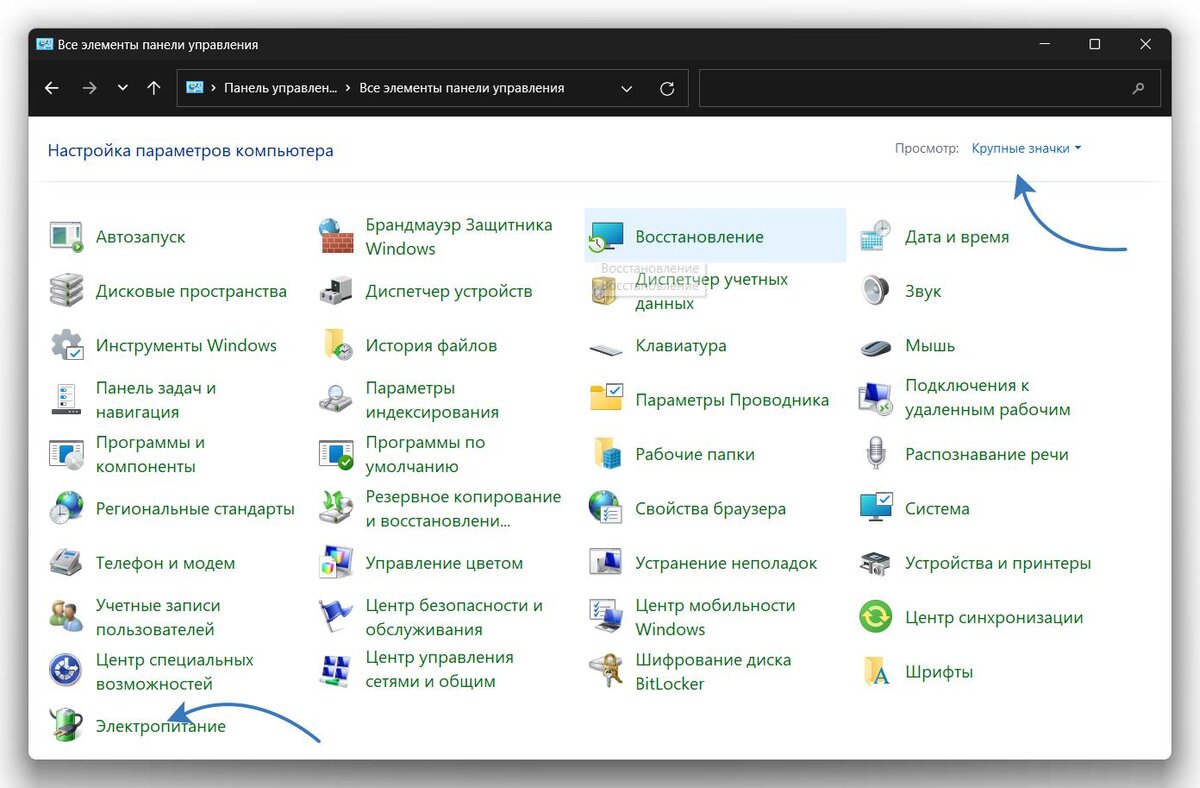The height and width of the screenshot is (788, 1200).
Task: Click the Мышь mouse icon
Action: tap(876, 346)
